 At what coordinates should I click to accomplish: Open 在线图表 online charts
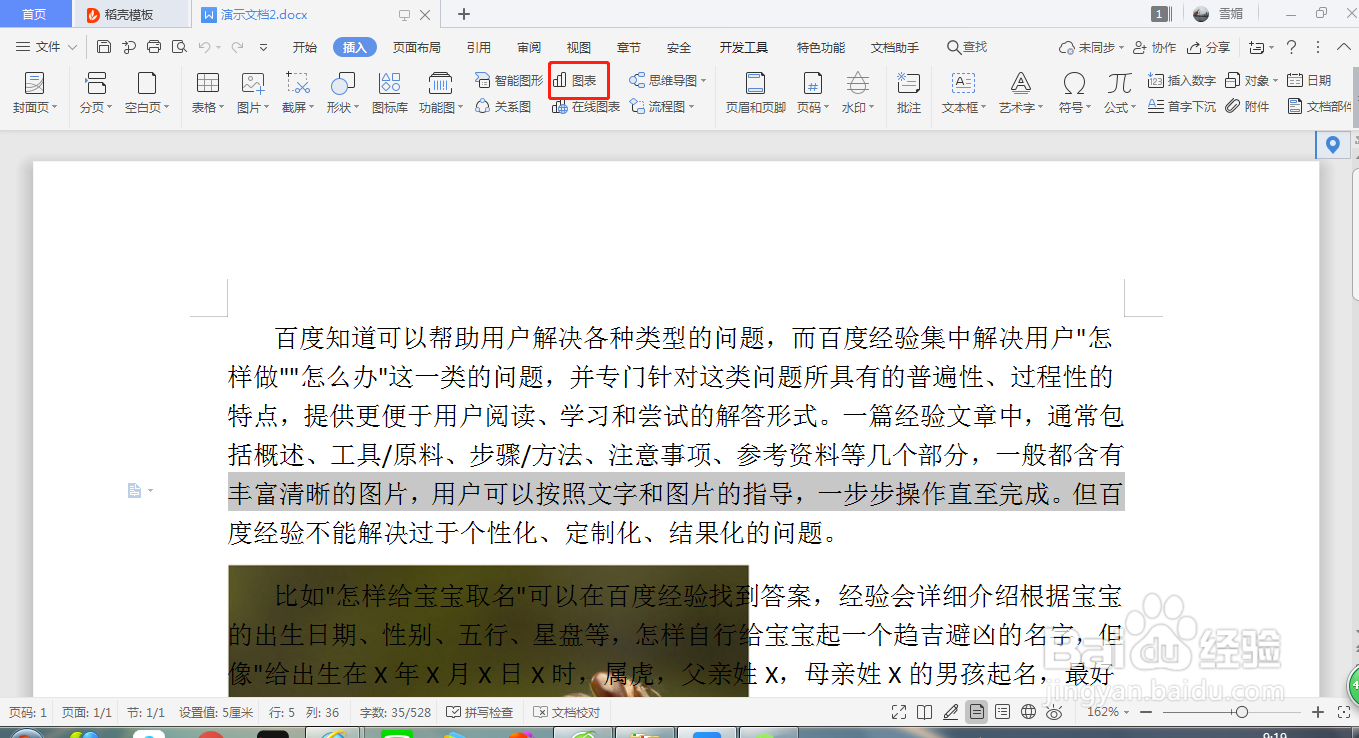pyautogui.click(x=586, y=106)
